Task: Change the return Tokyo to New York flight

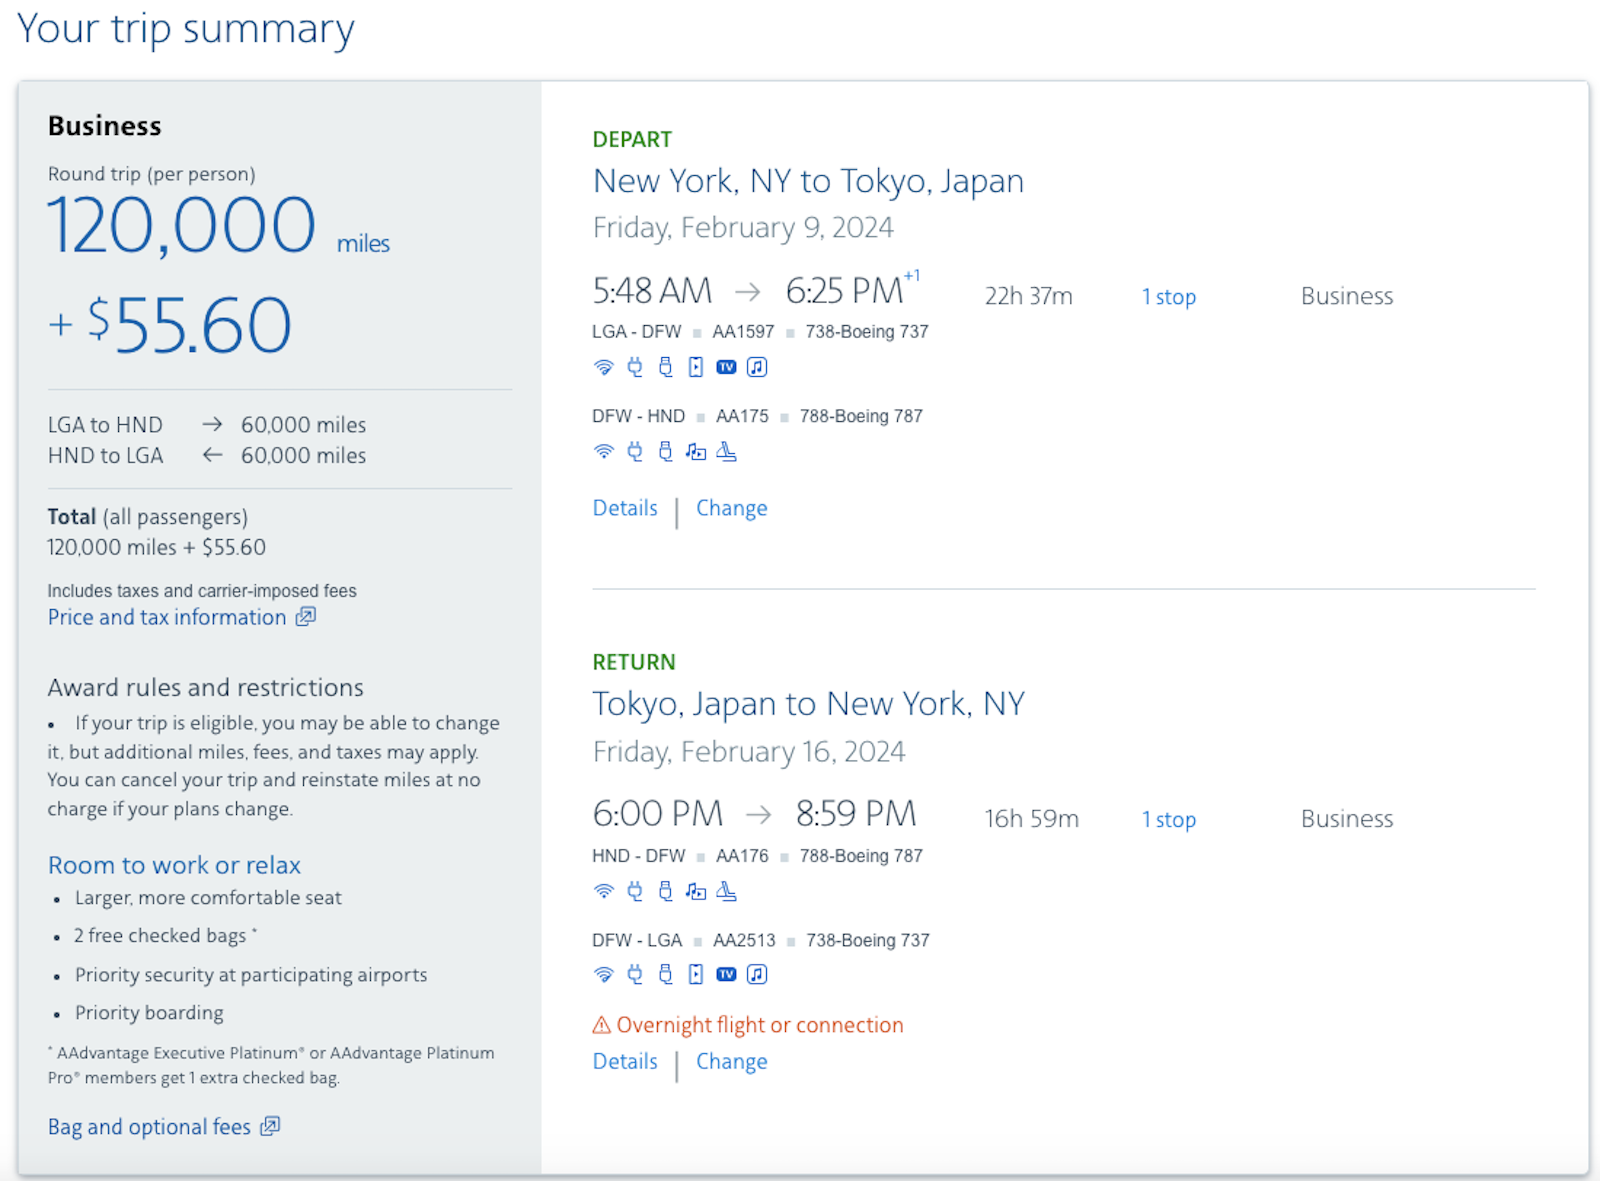Action: tap(732, 1061)
